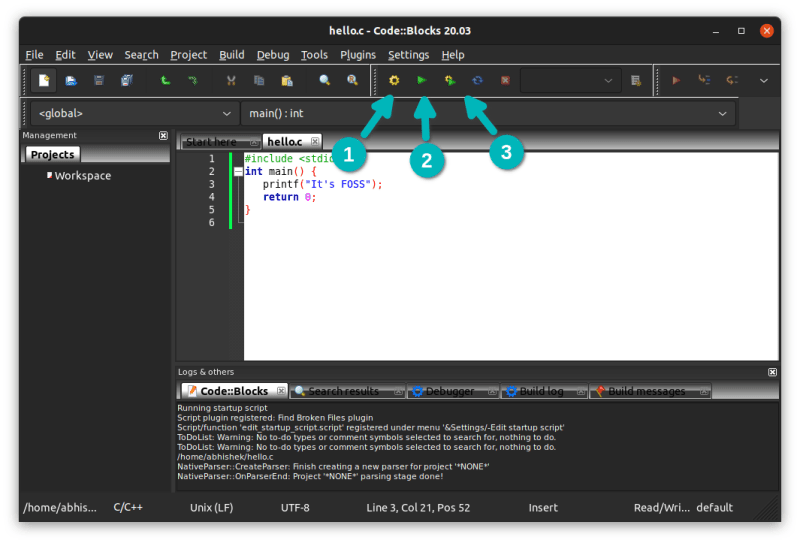The height and width of the screenshot is (543, 800).
Task: Close the Management panel
Action: [164, 136]
